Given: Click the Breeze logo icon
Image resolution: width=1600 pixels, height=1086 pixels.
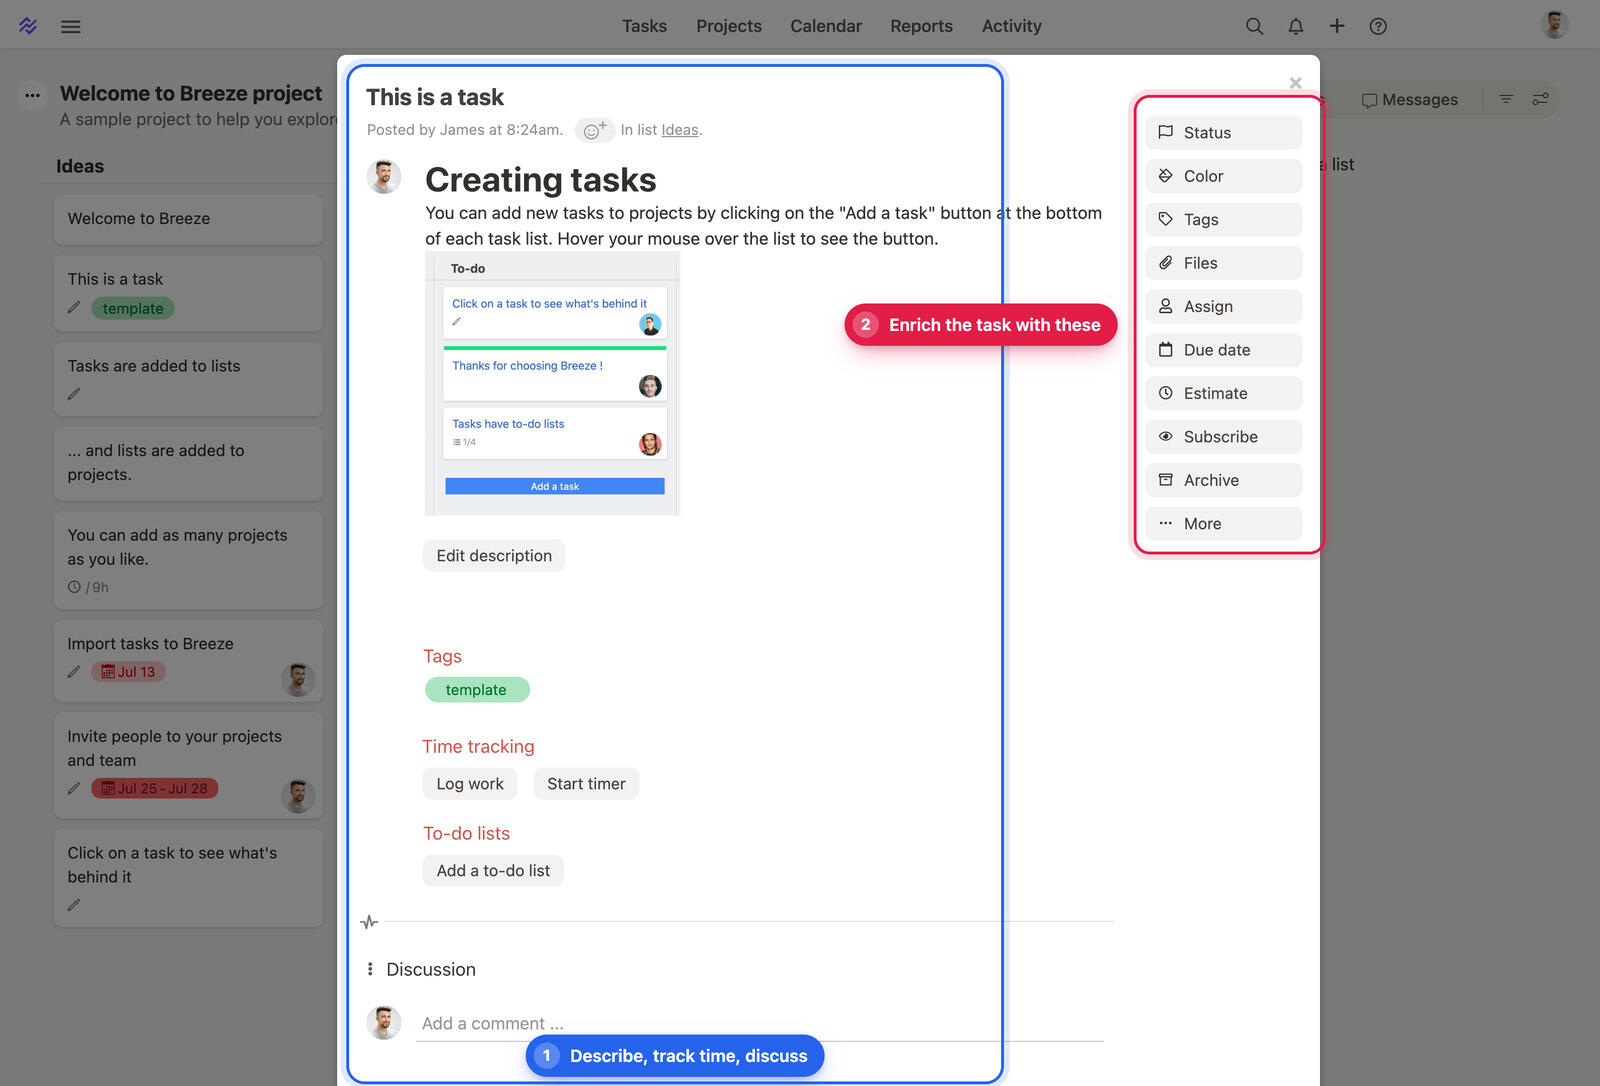Looking at the screenshot, I should click(28, 26).
